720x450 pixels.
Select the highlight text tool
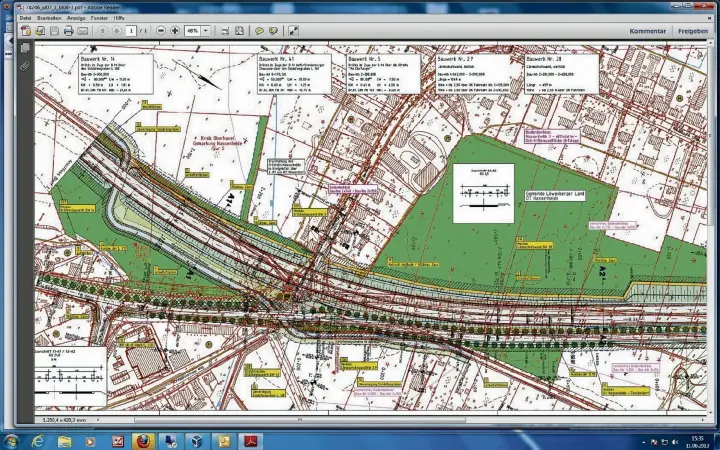tap(272, 31)
